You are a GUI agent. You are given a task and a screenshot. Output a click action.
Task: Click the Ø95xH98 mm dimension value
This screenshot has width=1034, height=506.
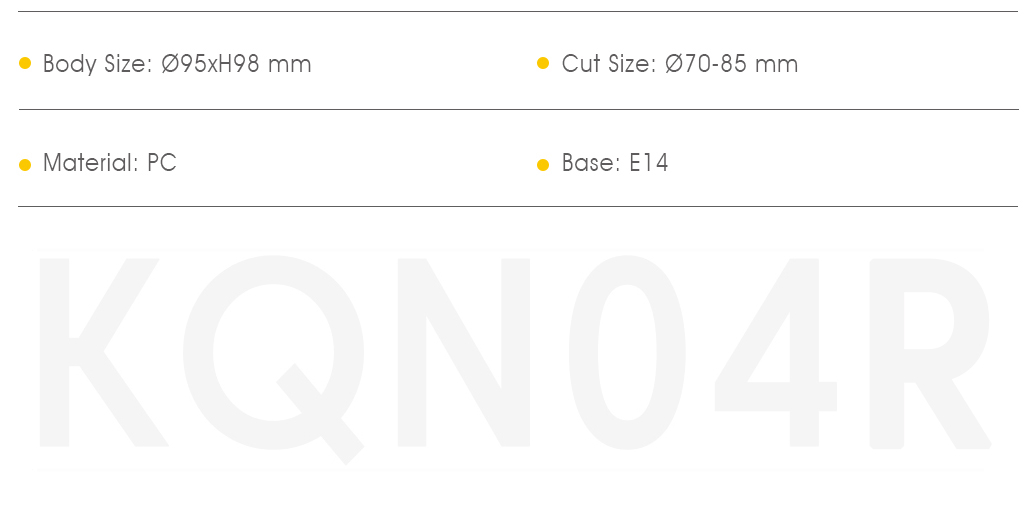(236, 64)
